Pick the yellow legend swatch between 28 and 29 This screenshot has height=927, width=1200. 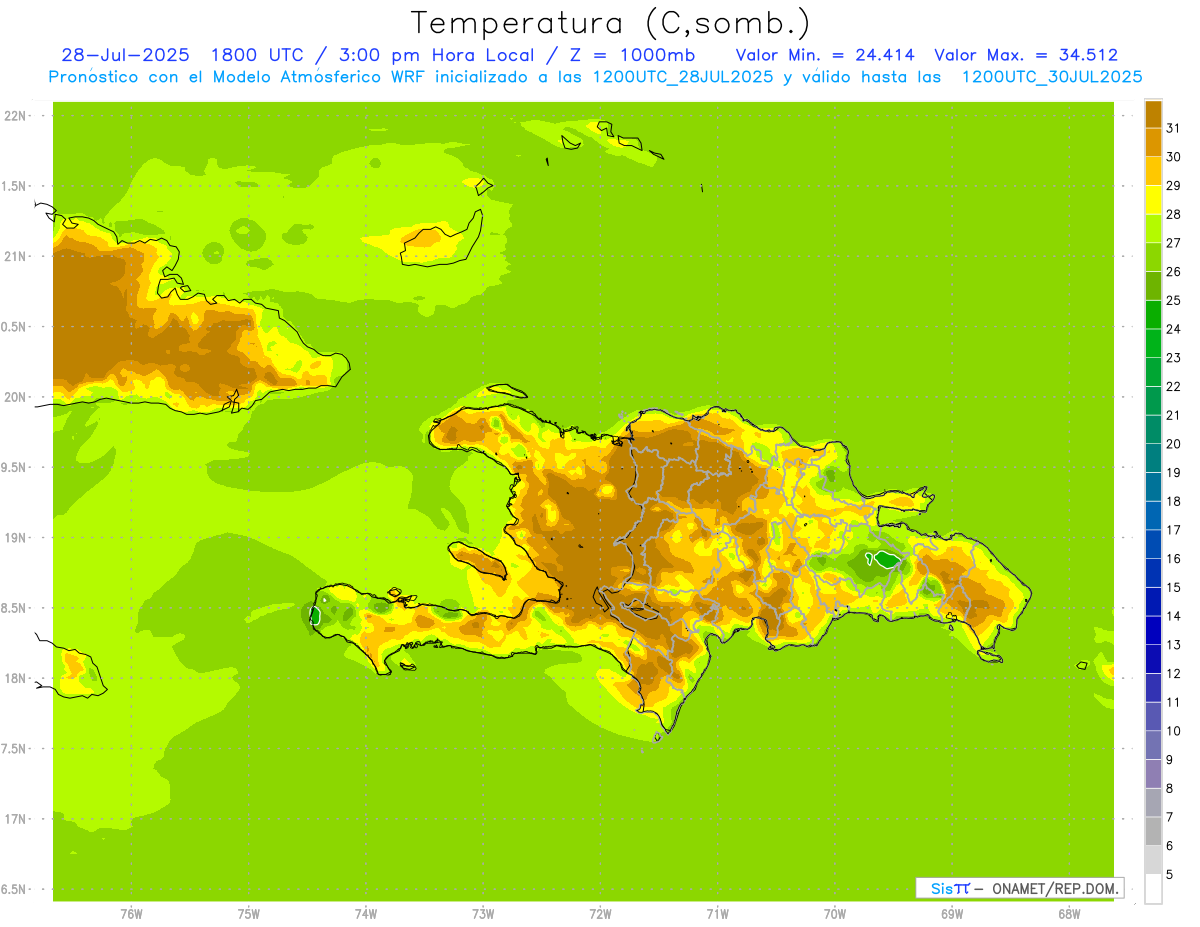pyautogui.click(x=1153, y=200)
